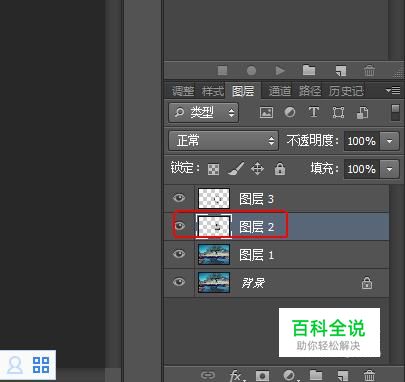The width and height of the screenshot is (405, 382).
Task: Select 图层 1 thumbnail
Action: (214, 255)
